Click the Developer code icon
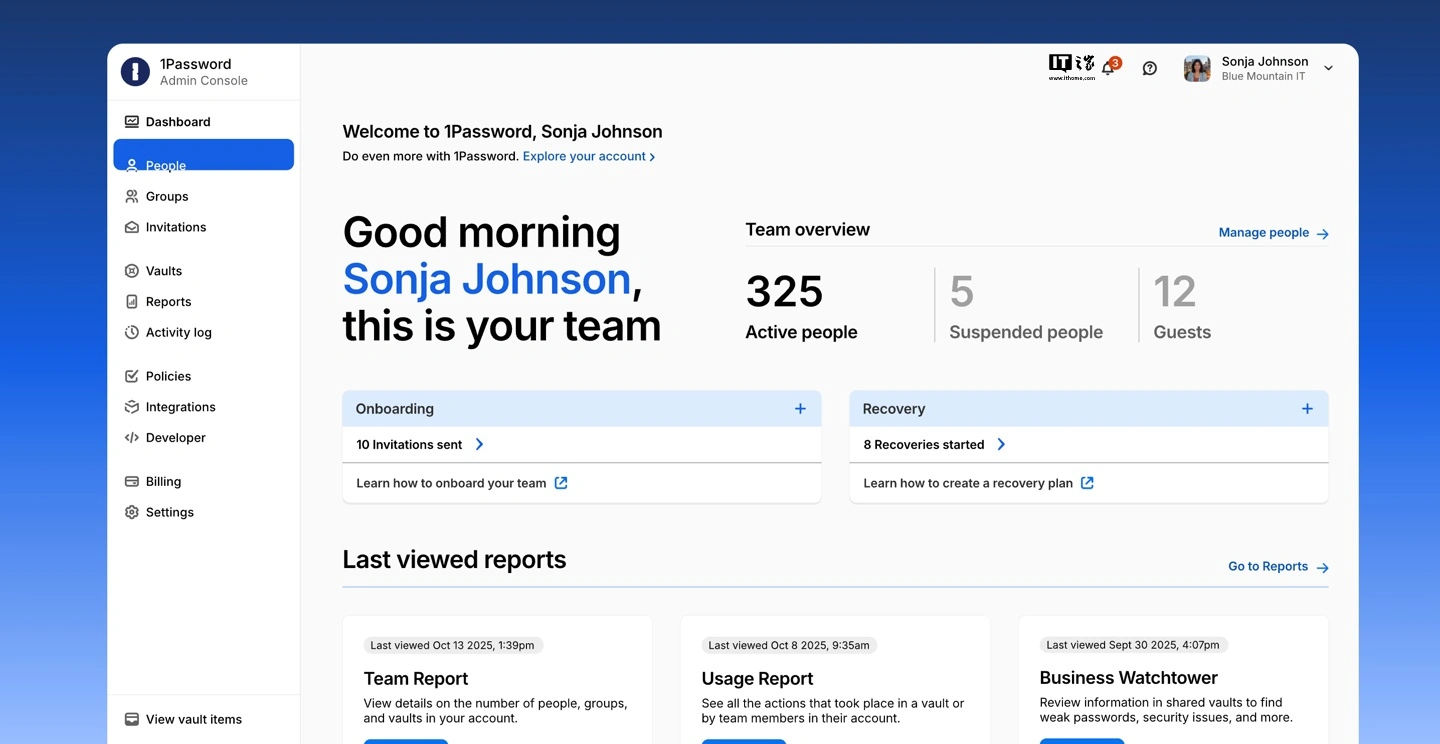Image resolution: width=1440 pixels, height=744 pixels. (131, 438)
